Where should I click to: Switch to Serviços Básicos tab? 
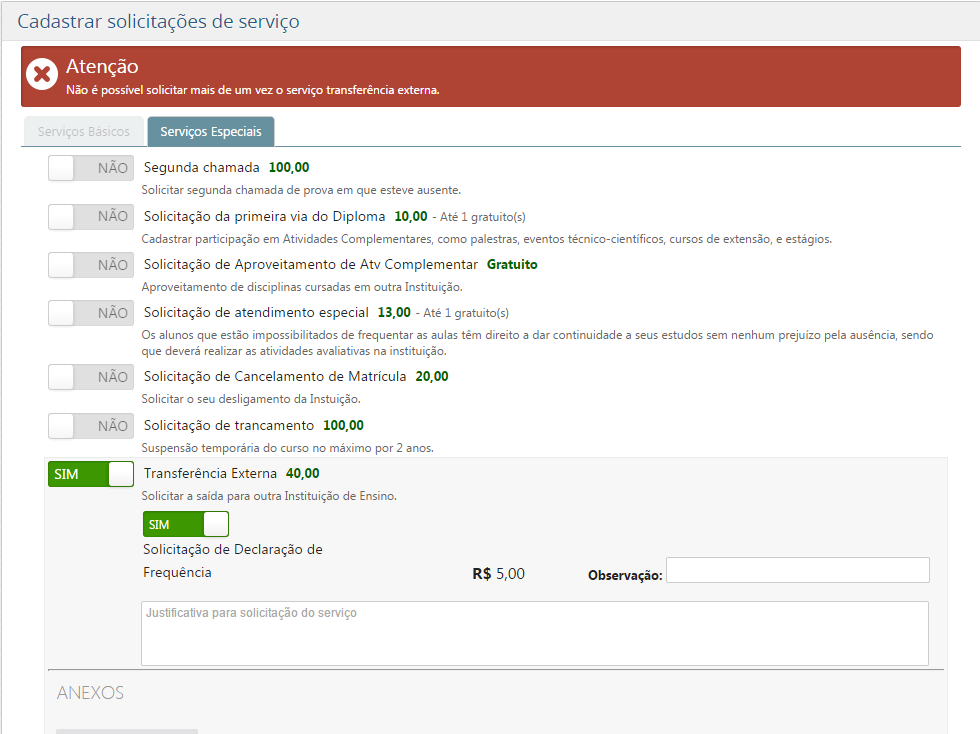tap(83, 132)
